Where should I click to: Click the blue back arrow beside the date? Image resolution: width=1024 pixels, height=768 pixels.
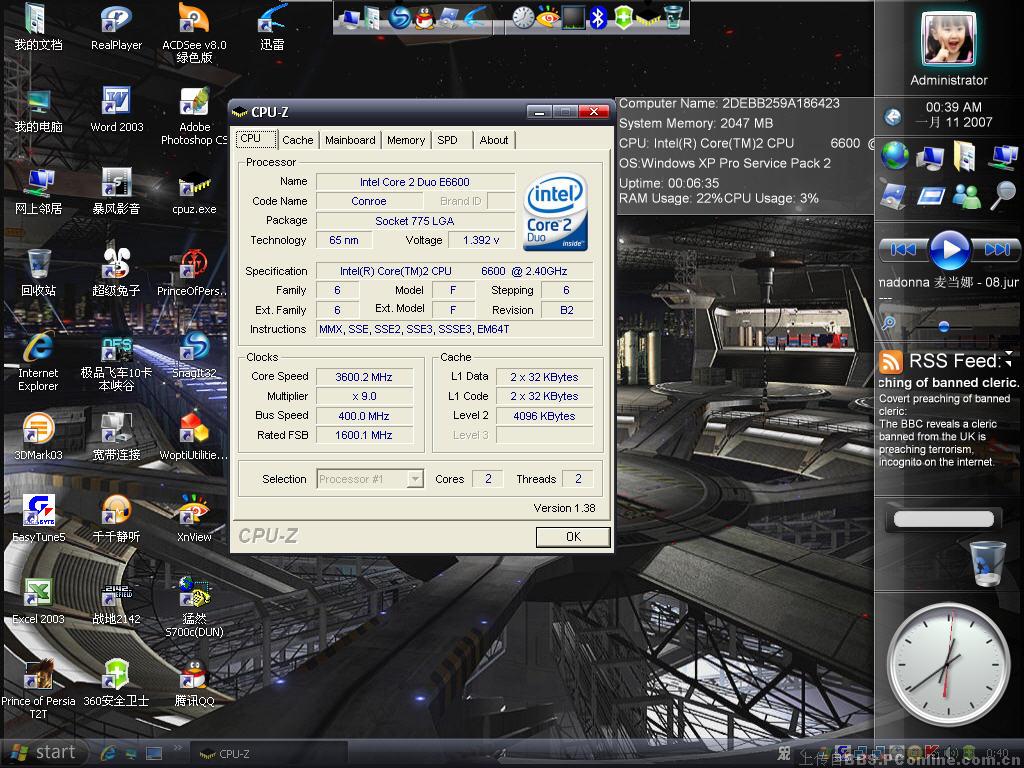(x=892, y=117)
